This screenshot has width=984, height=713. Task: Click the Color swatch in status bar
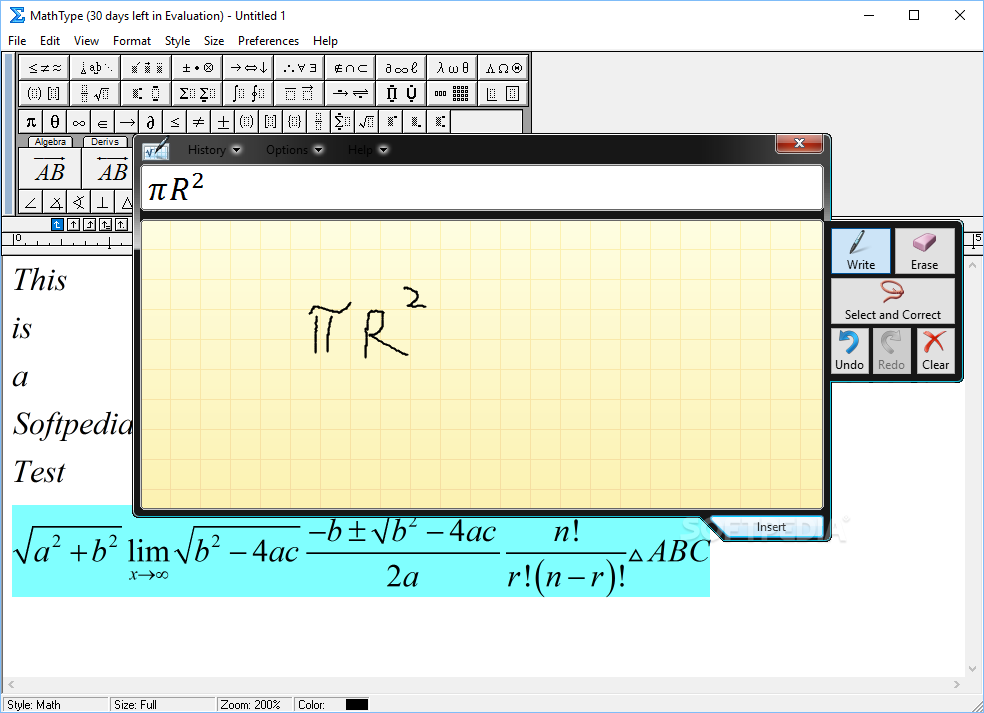coord(357,705)
